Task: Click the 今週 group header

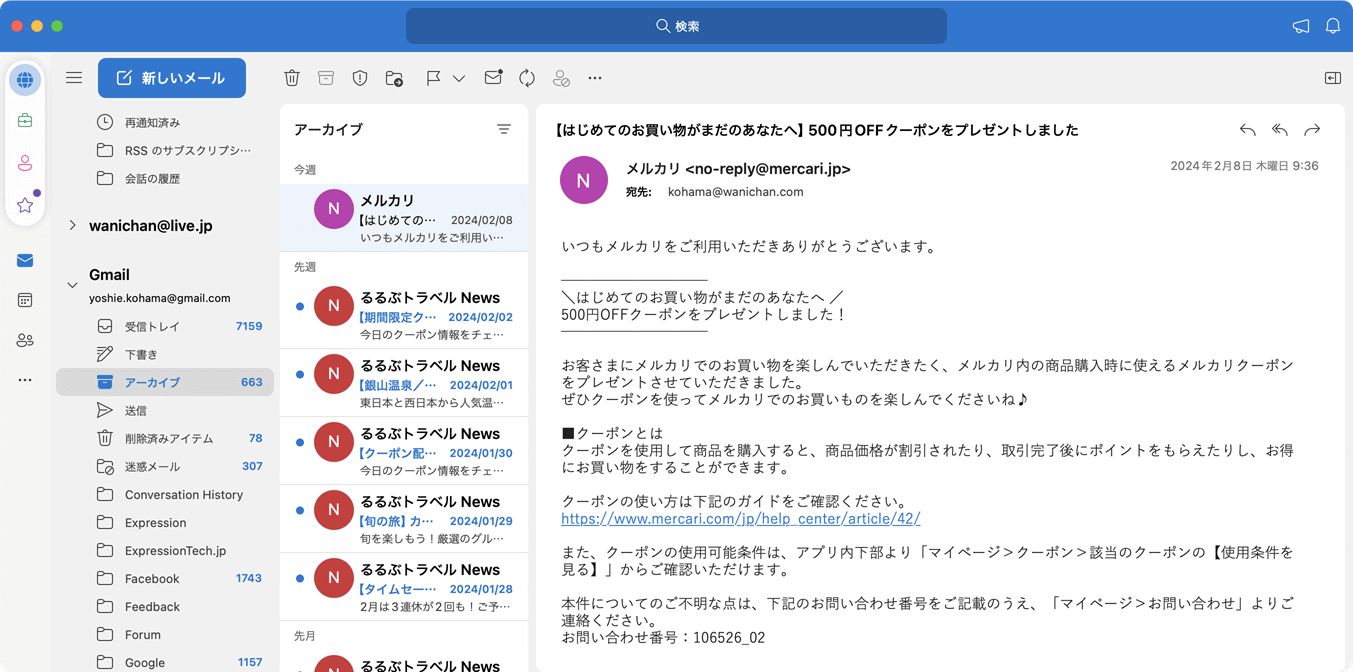Action: 305,170
